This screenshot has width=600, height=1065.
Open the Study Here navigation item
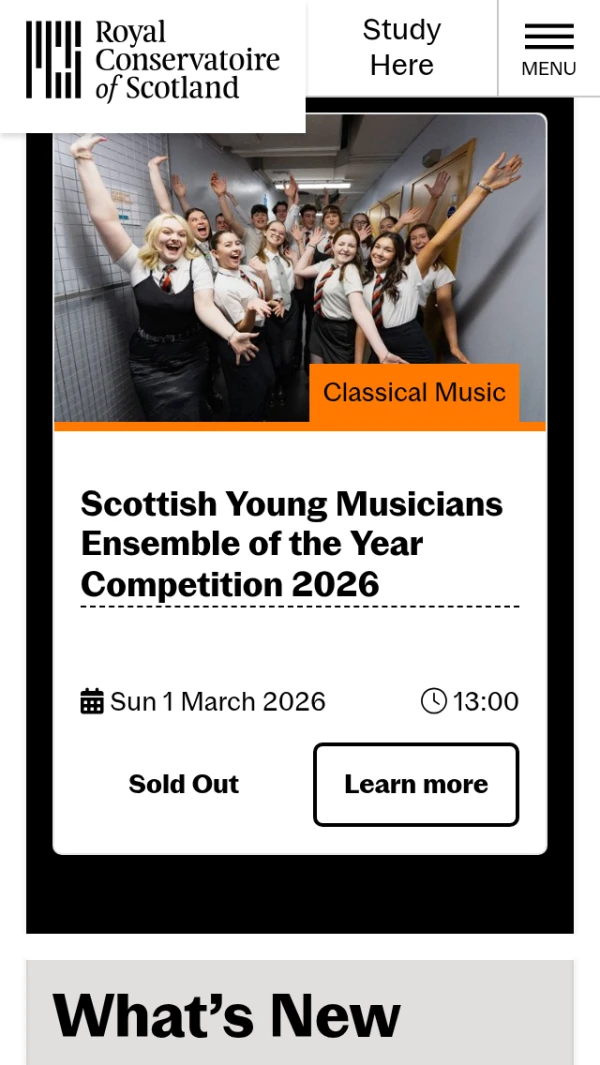[401, 47]
